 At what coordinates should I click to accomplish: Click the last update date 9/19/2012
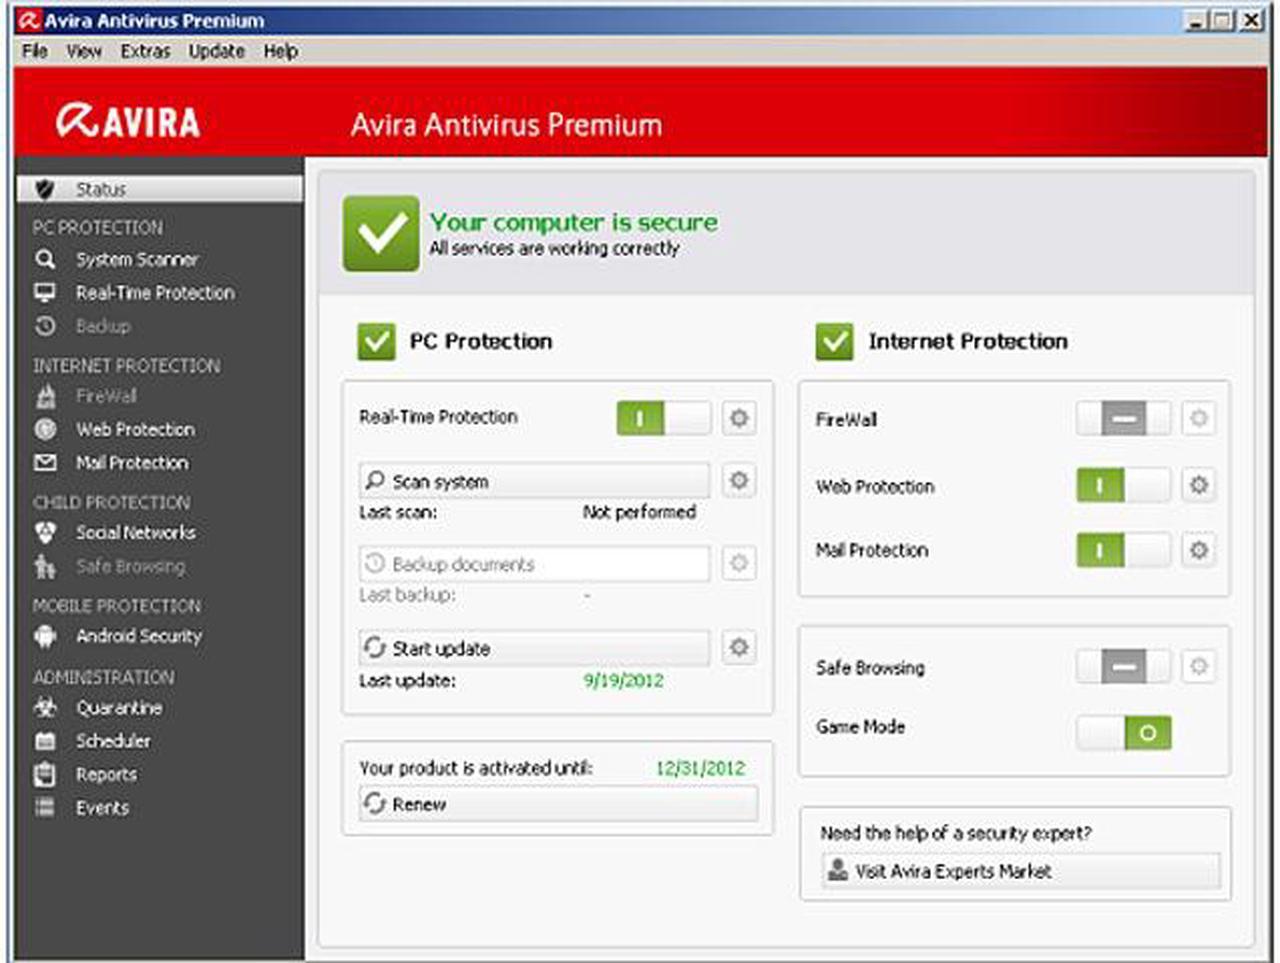click(623, 680)
